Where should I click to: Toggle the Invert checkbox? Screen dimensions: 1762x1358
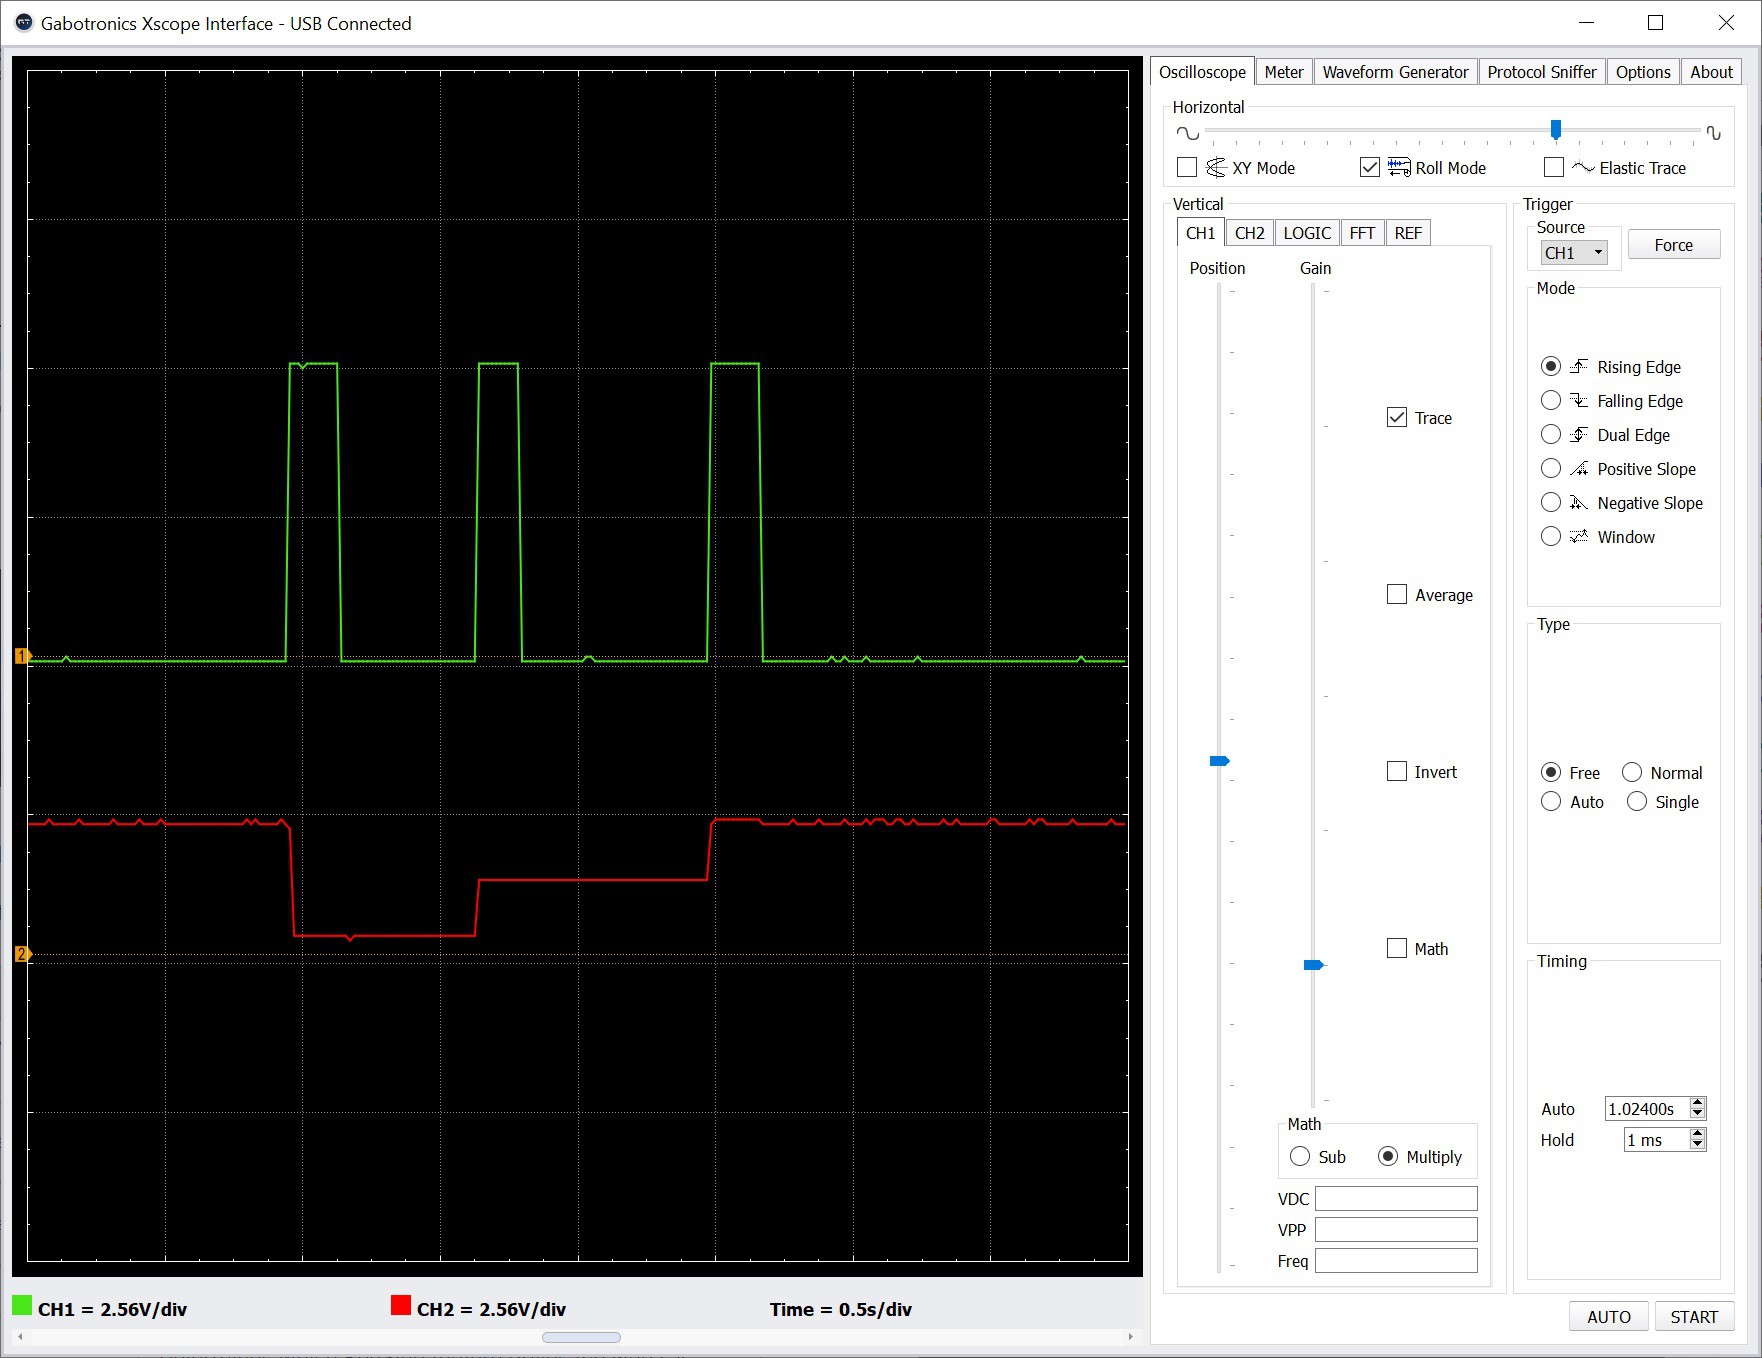[1397, 772]
